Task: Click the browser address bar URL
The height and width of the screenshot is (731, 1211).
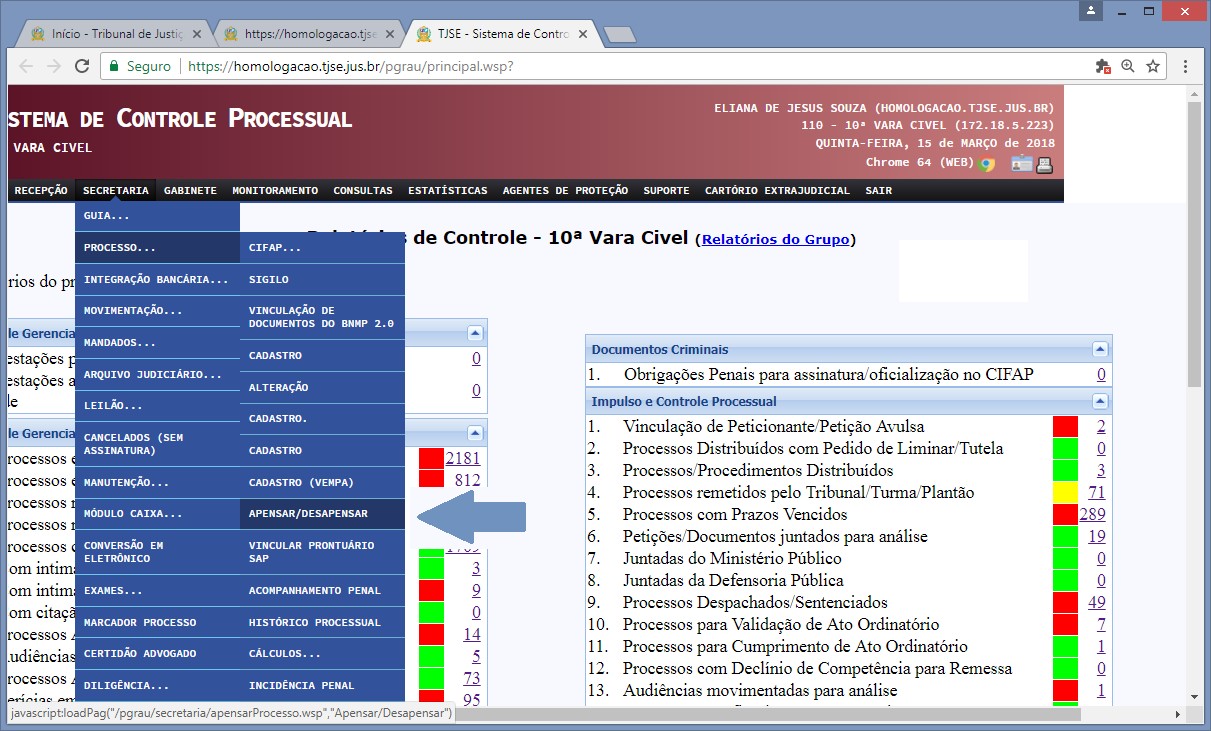Action: (350, 66)
